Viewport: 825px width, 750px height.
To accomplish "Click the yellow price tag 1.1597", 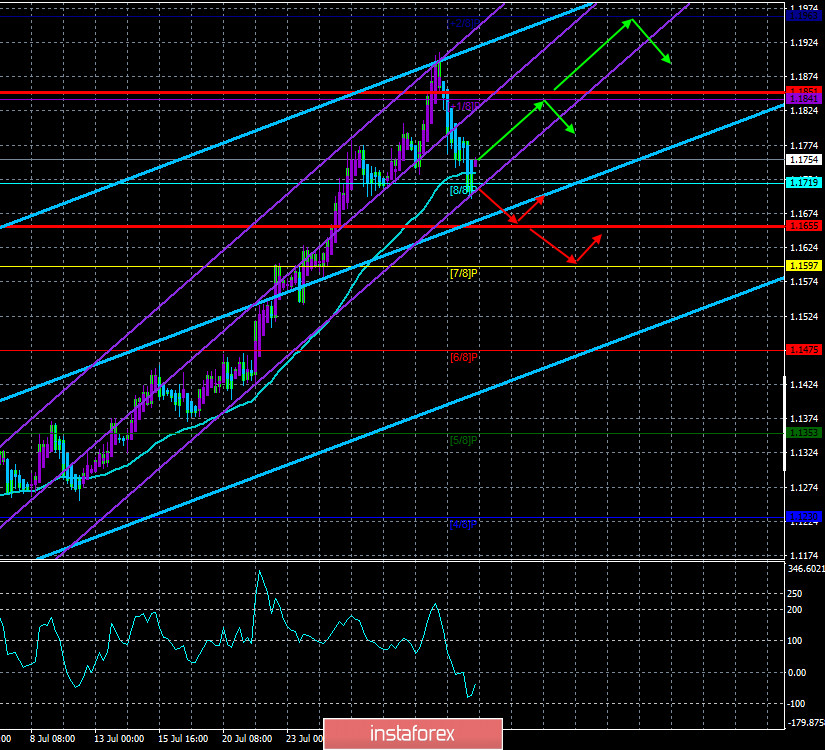I will tap(804, 266).
